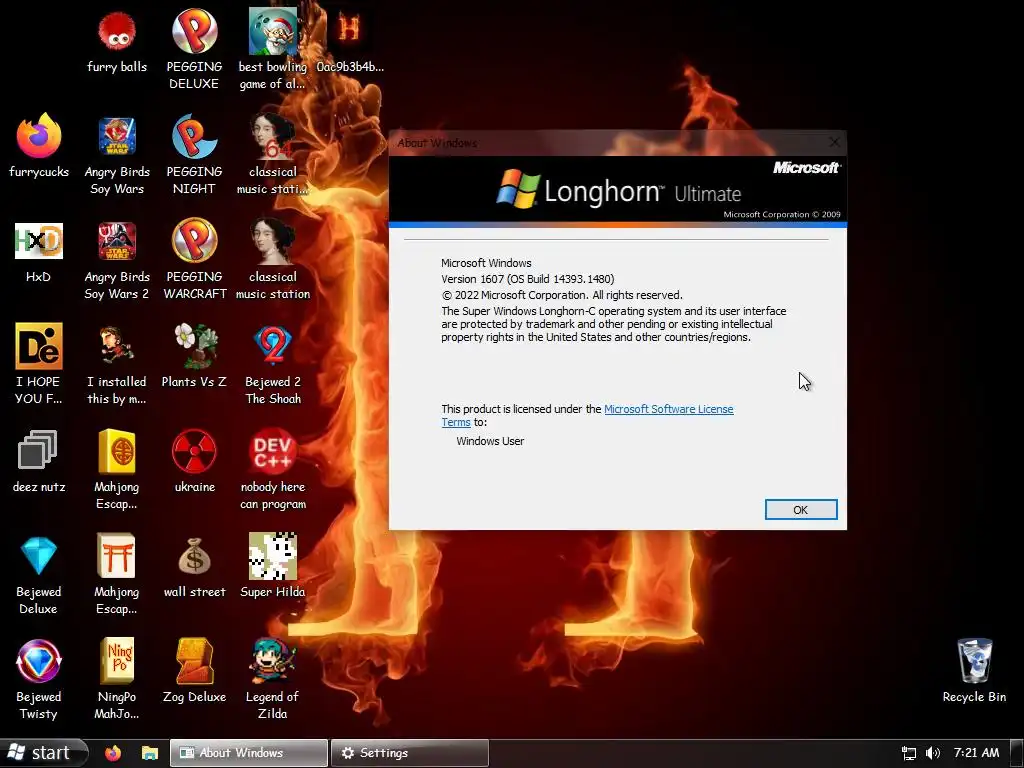The height and width of the screenshot is (768, 1024).
Task: Click the PEGGING WARCRAFT desktop icon
Action: (x=194, y=261)
